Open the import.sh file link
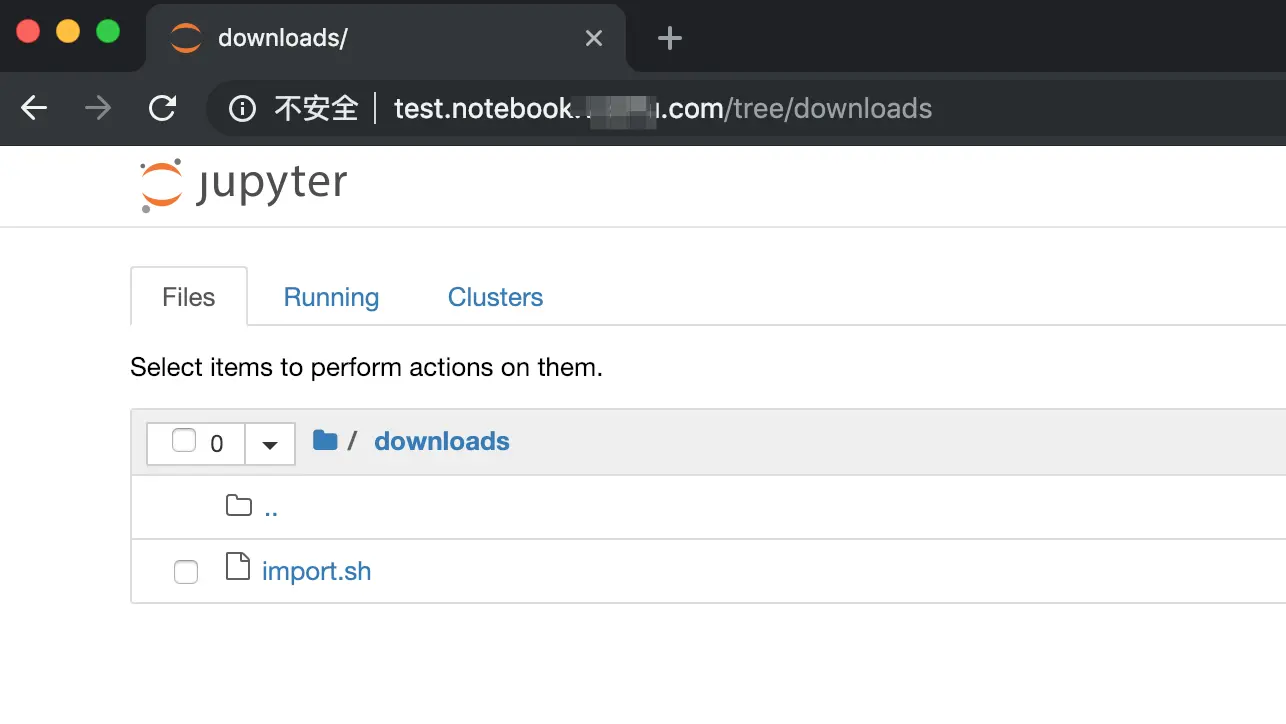1286x724 pixels. click(316, 572)
